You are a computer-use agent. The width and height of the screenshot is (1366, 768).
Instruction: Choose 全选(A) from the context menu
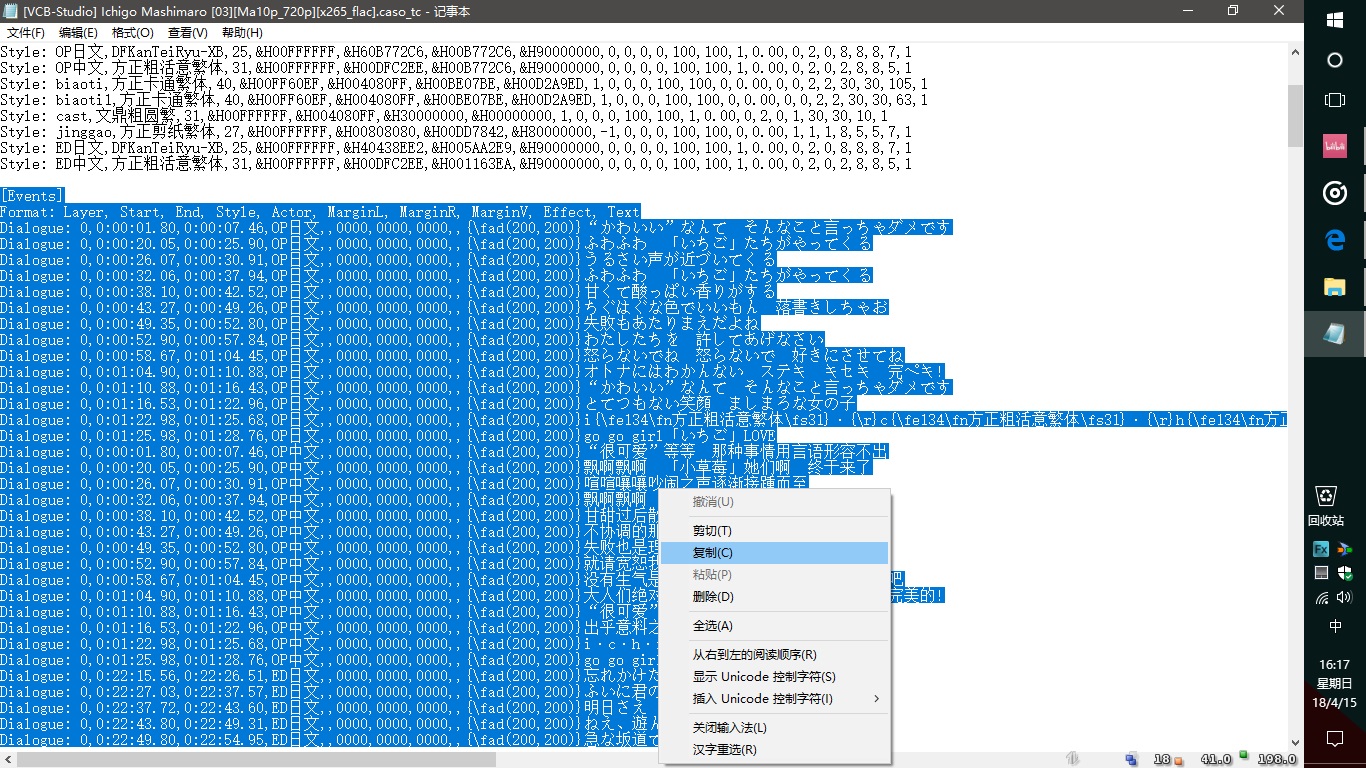(x=775, y=626)
